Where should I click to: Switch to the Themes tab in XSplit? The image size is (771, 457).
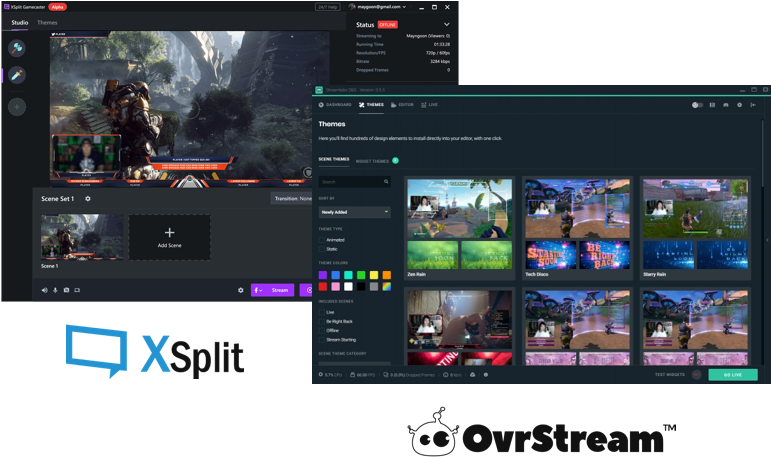click(47, 23)
